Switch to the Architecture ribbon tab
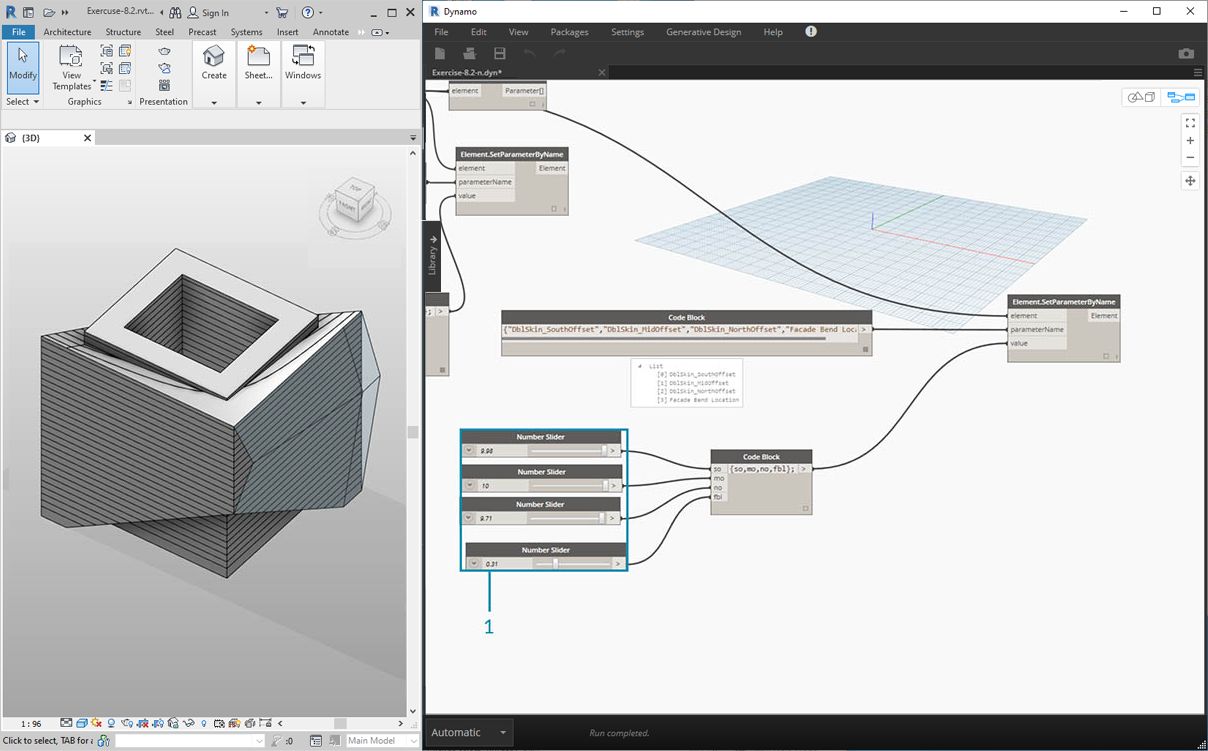 [67, 32]
